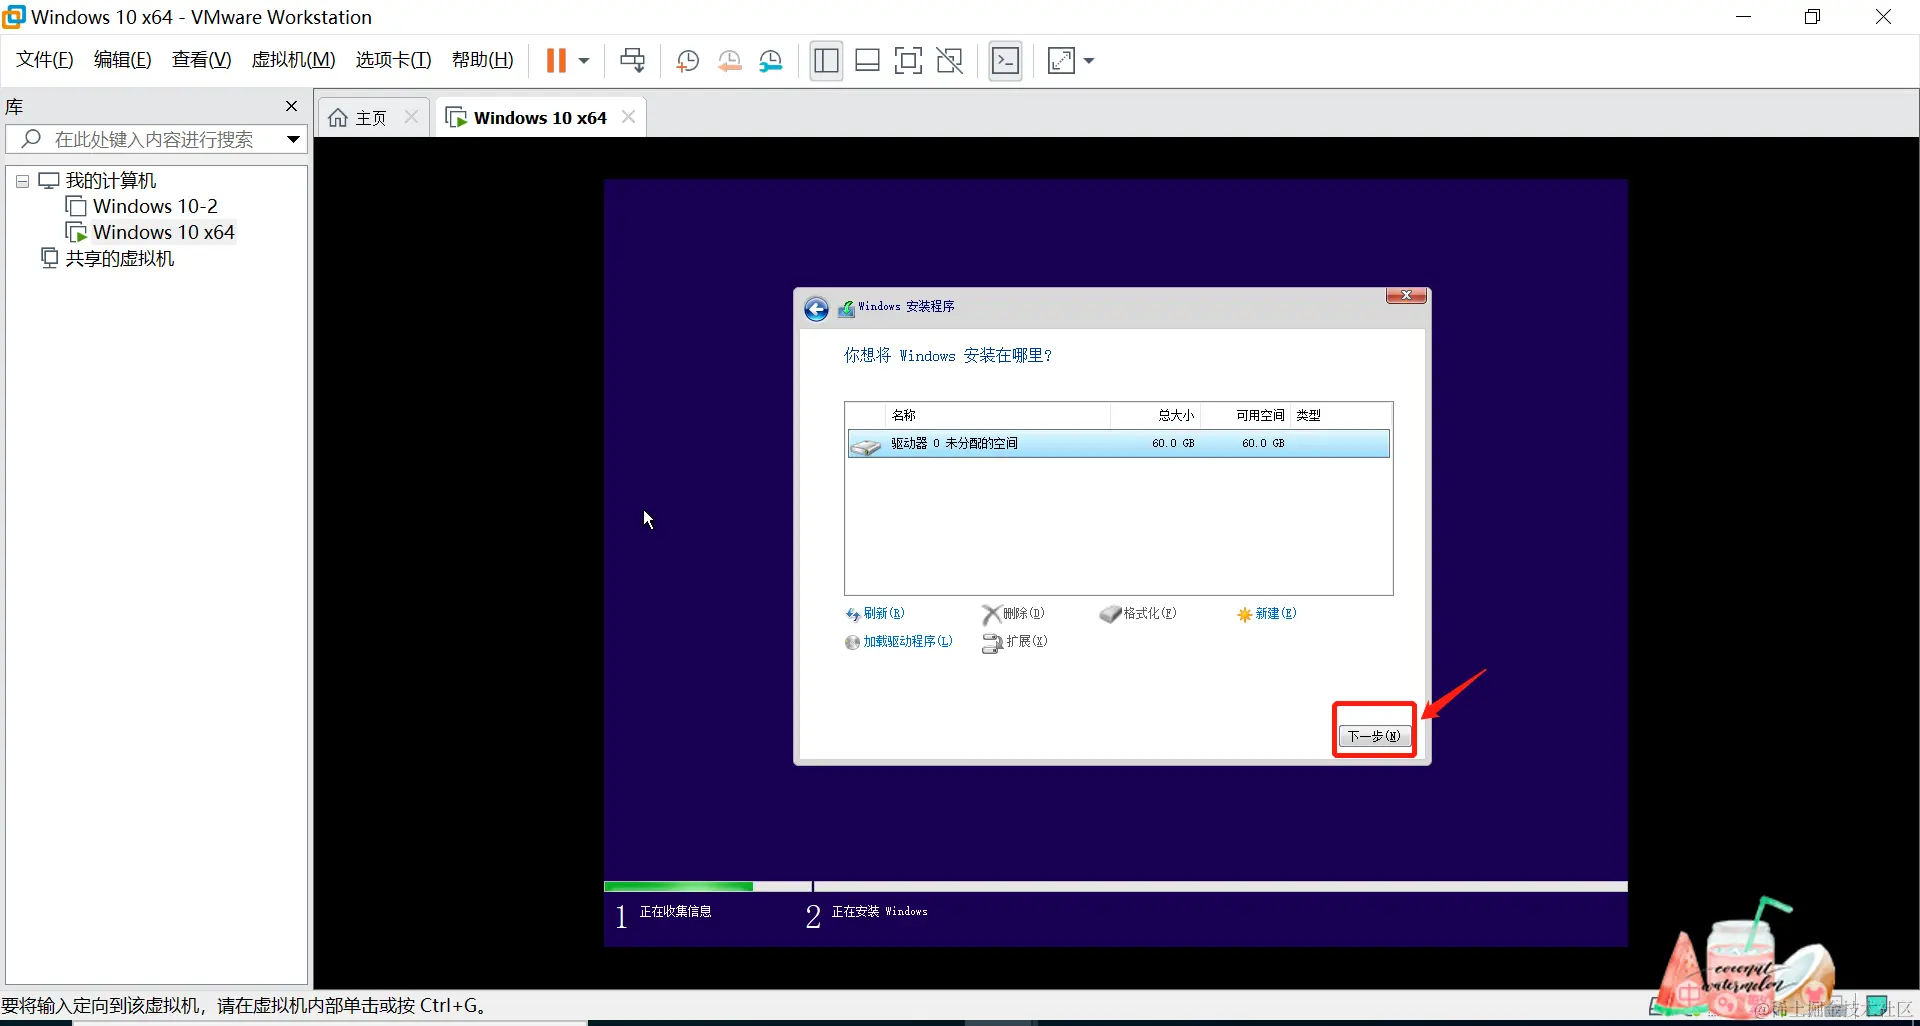Click the 可用空间 column header
Screen dimensions: 1920x1026
[x=1259, y=415]
